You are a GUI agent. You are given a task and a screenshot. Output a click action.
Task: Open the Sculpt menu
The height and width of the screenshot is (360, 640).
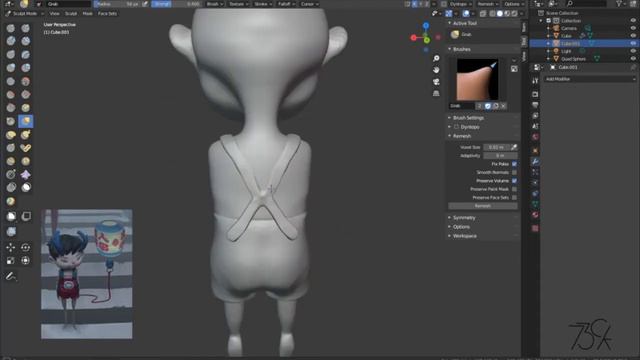[x=71, y=13]
